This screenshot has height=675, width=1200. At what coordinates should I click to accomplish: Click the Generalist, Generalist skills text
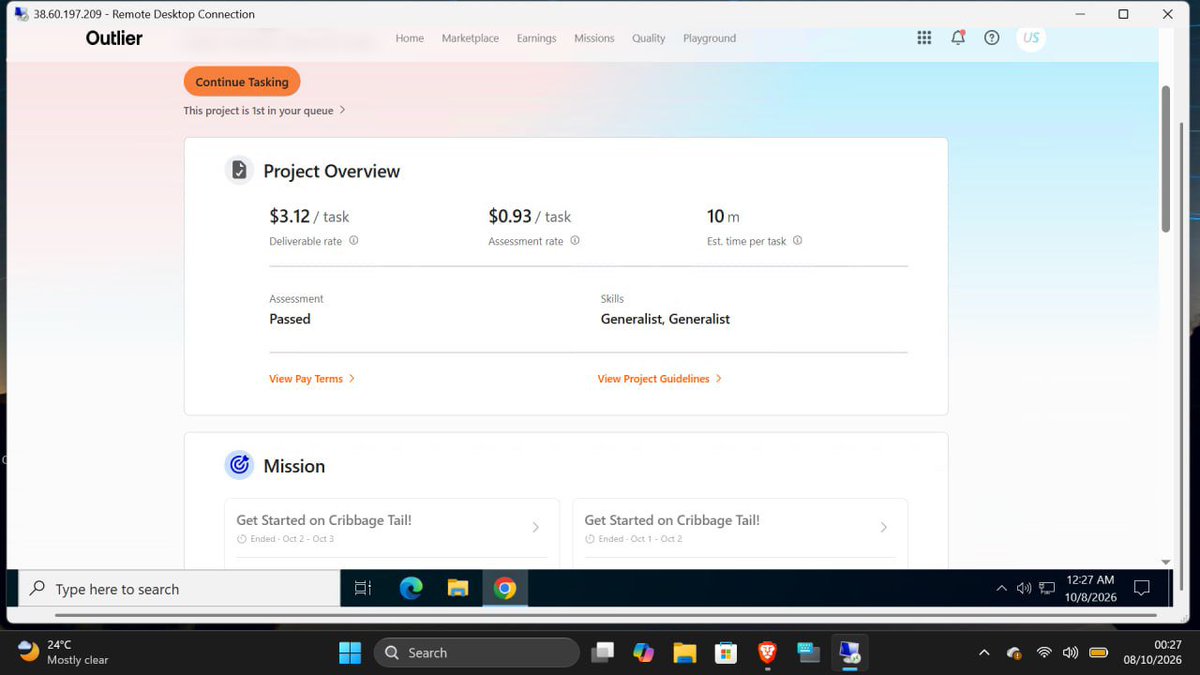click(x=665, y=319)
